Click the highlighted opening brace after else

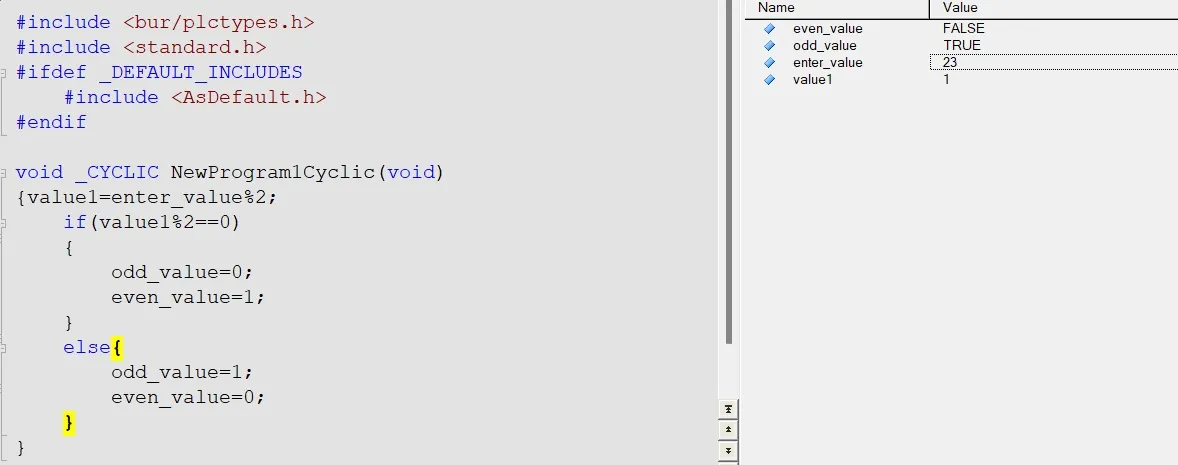coord(117,349)
